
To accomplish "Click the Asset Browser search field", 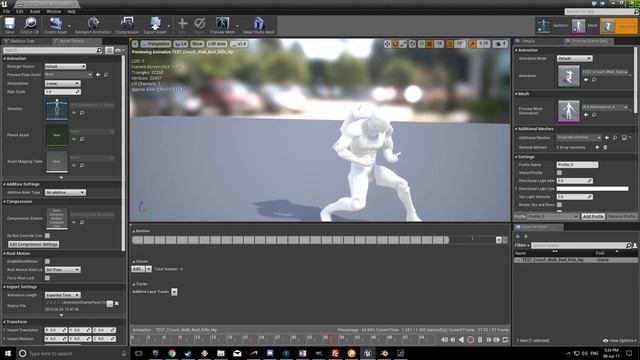I will point(581,245).
